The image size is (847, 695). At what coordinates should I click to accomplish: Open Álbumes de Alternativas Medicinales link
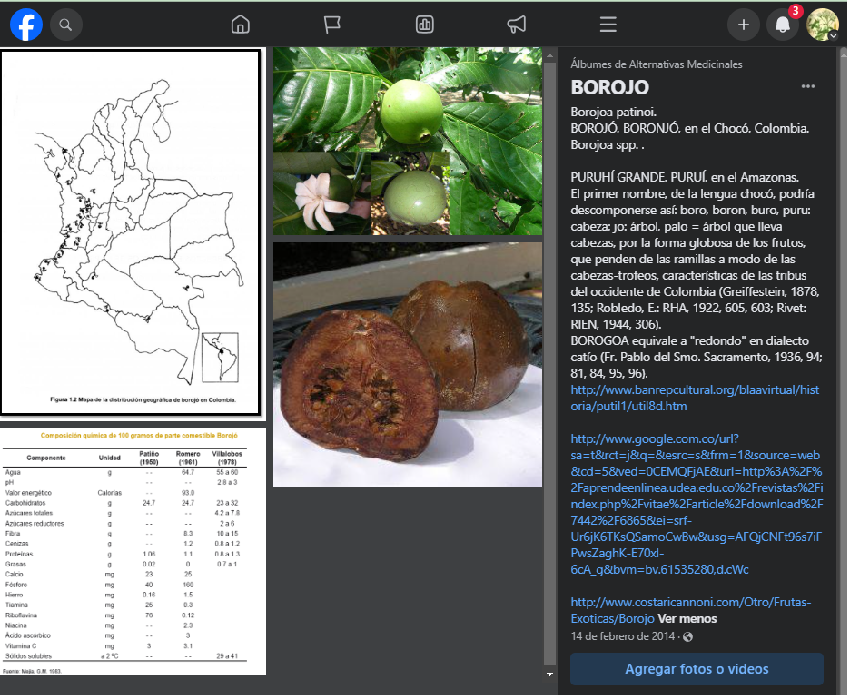(x=656, y=64)
